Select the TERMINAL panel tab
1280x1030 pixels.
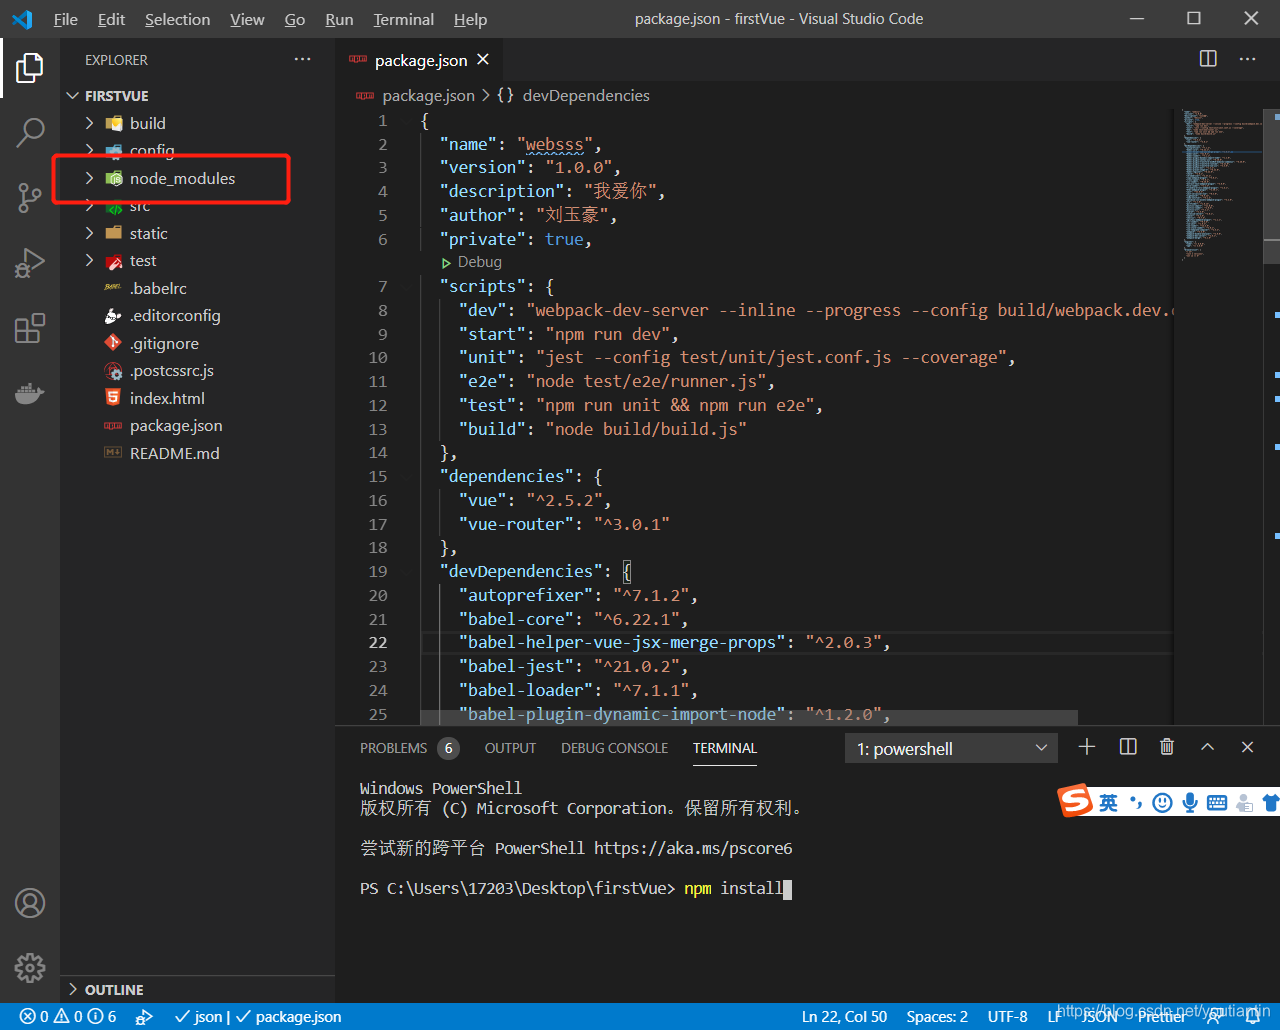[725, 748]
